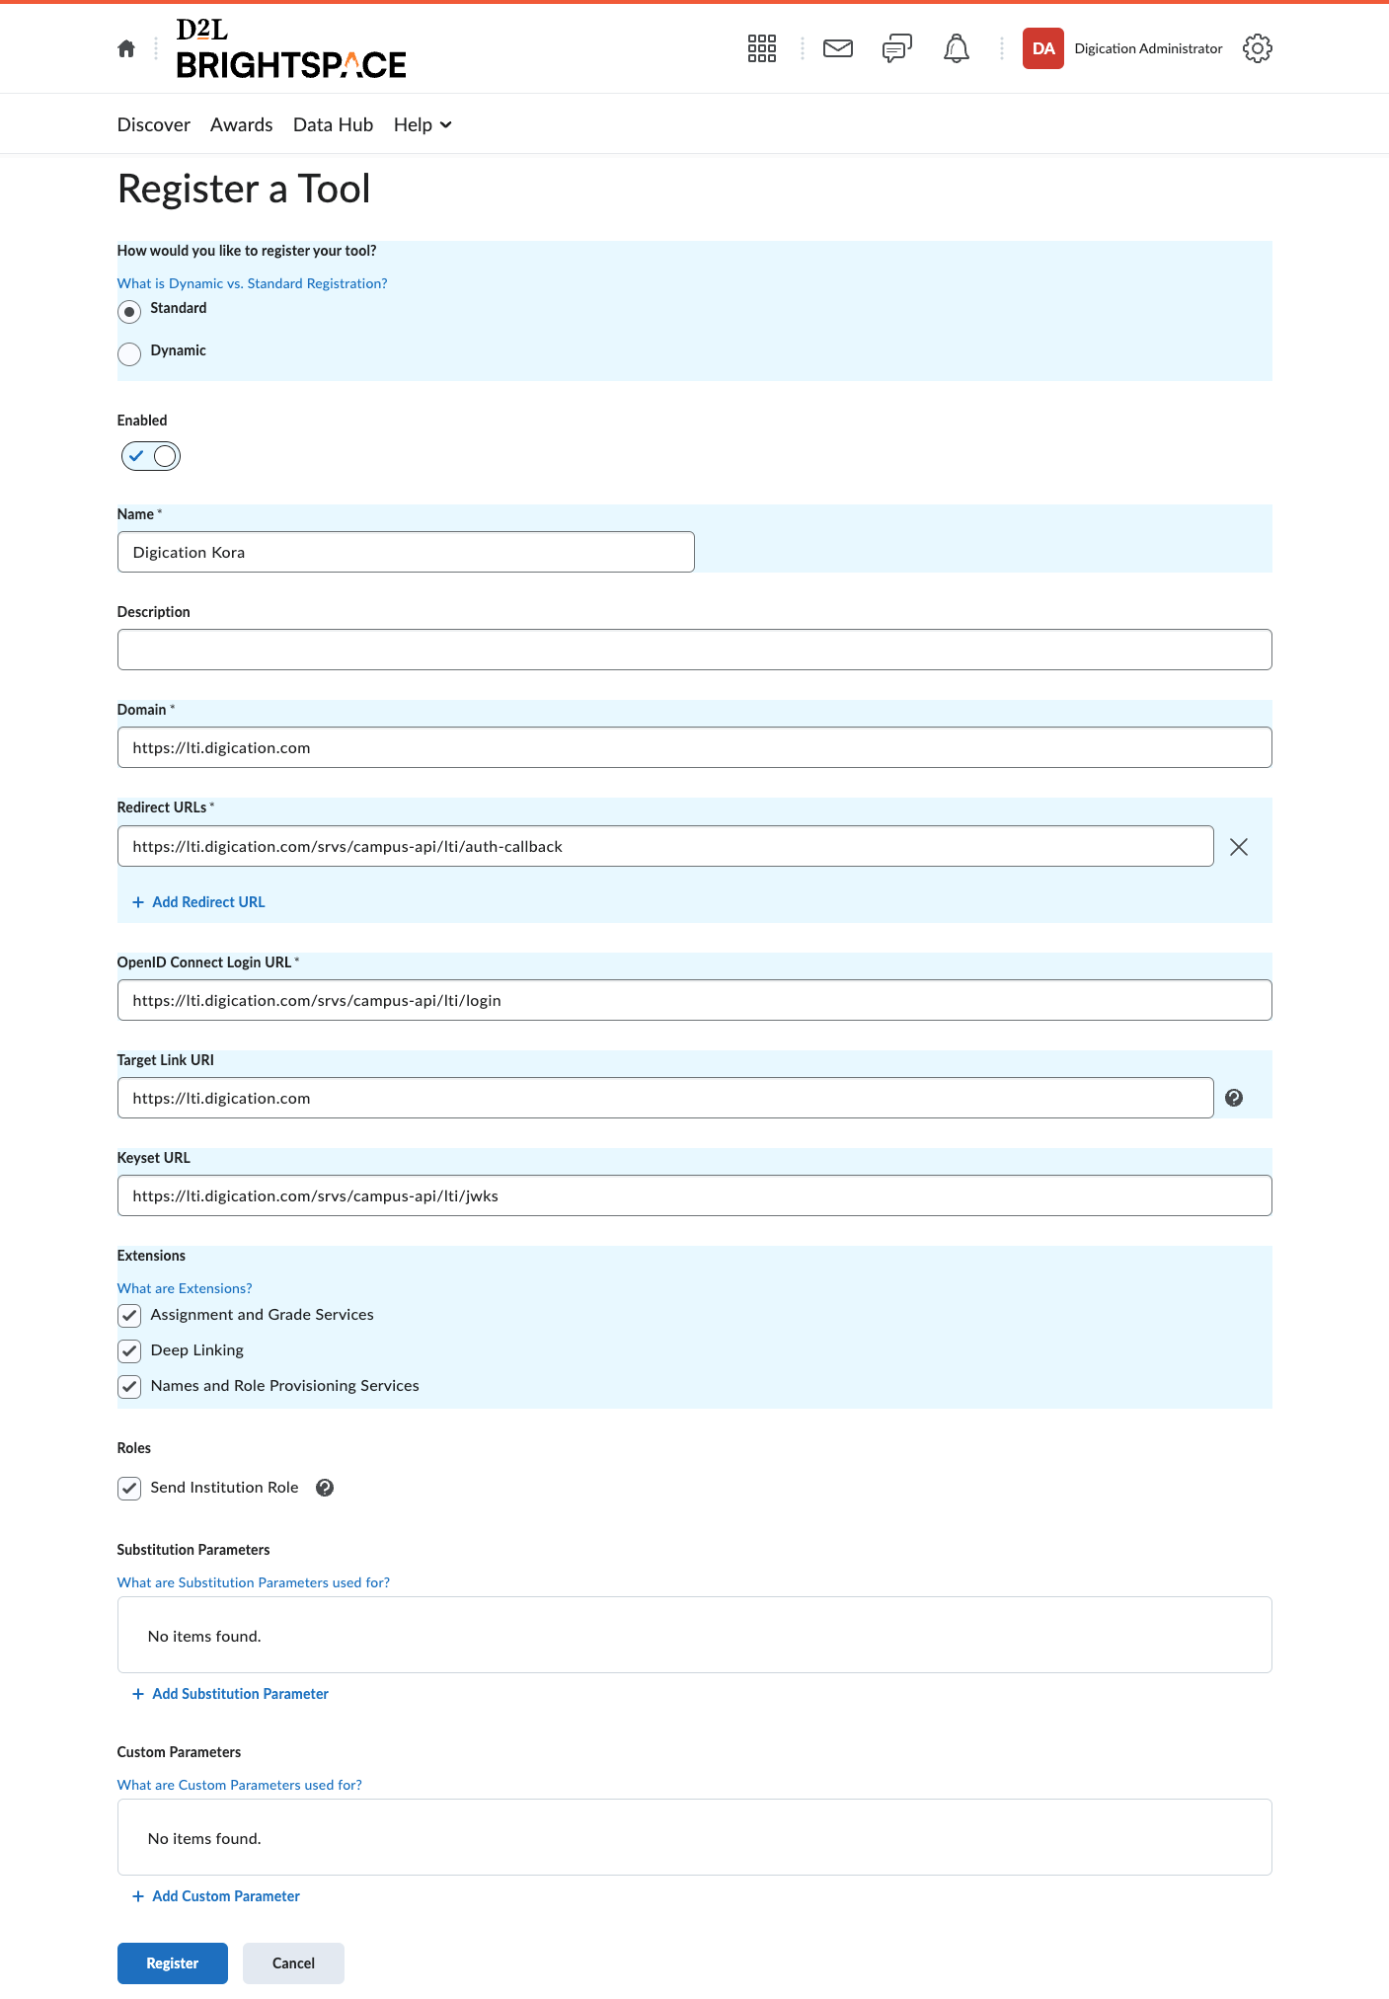The width and height of the screenshot is (1389, 1999).
Task: Uncheck the Deep Linking extension
Action: click(129, 1351)
